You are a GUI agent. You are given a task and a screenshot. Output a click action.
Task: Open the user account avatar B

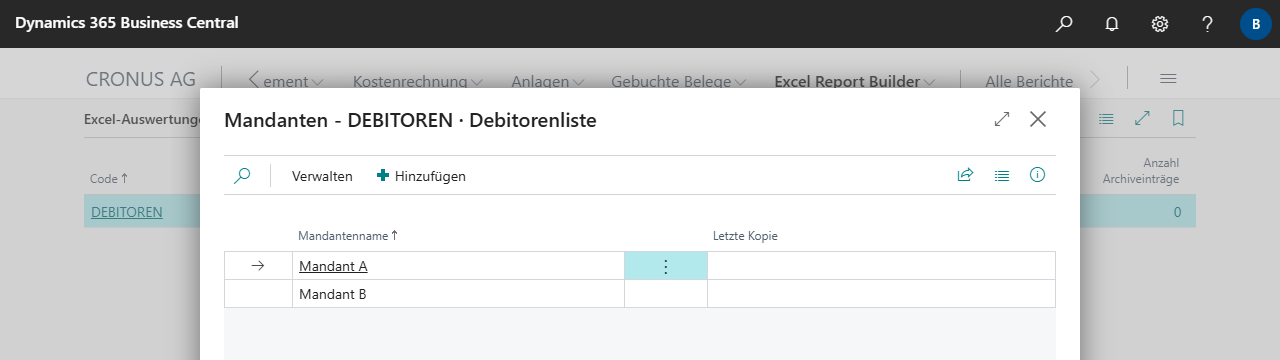1256,23
